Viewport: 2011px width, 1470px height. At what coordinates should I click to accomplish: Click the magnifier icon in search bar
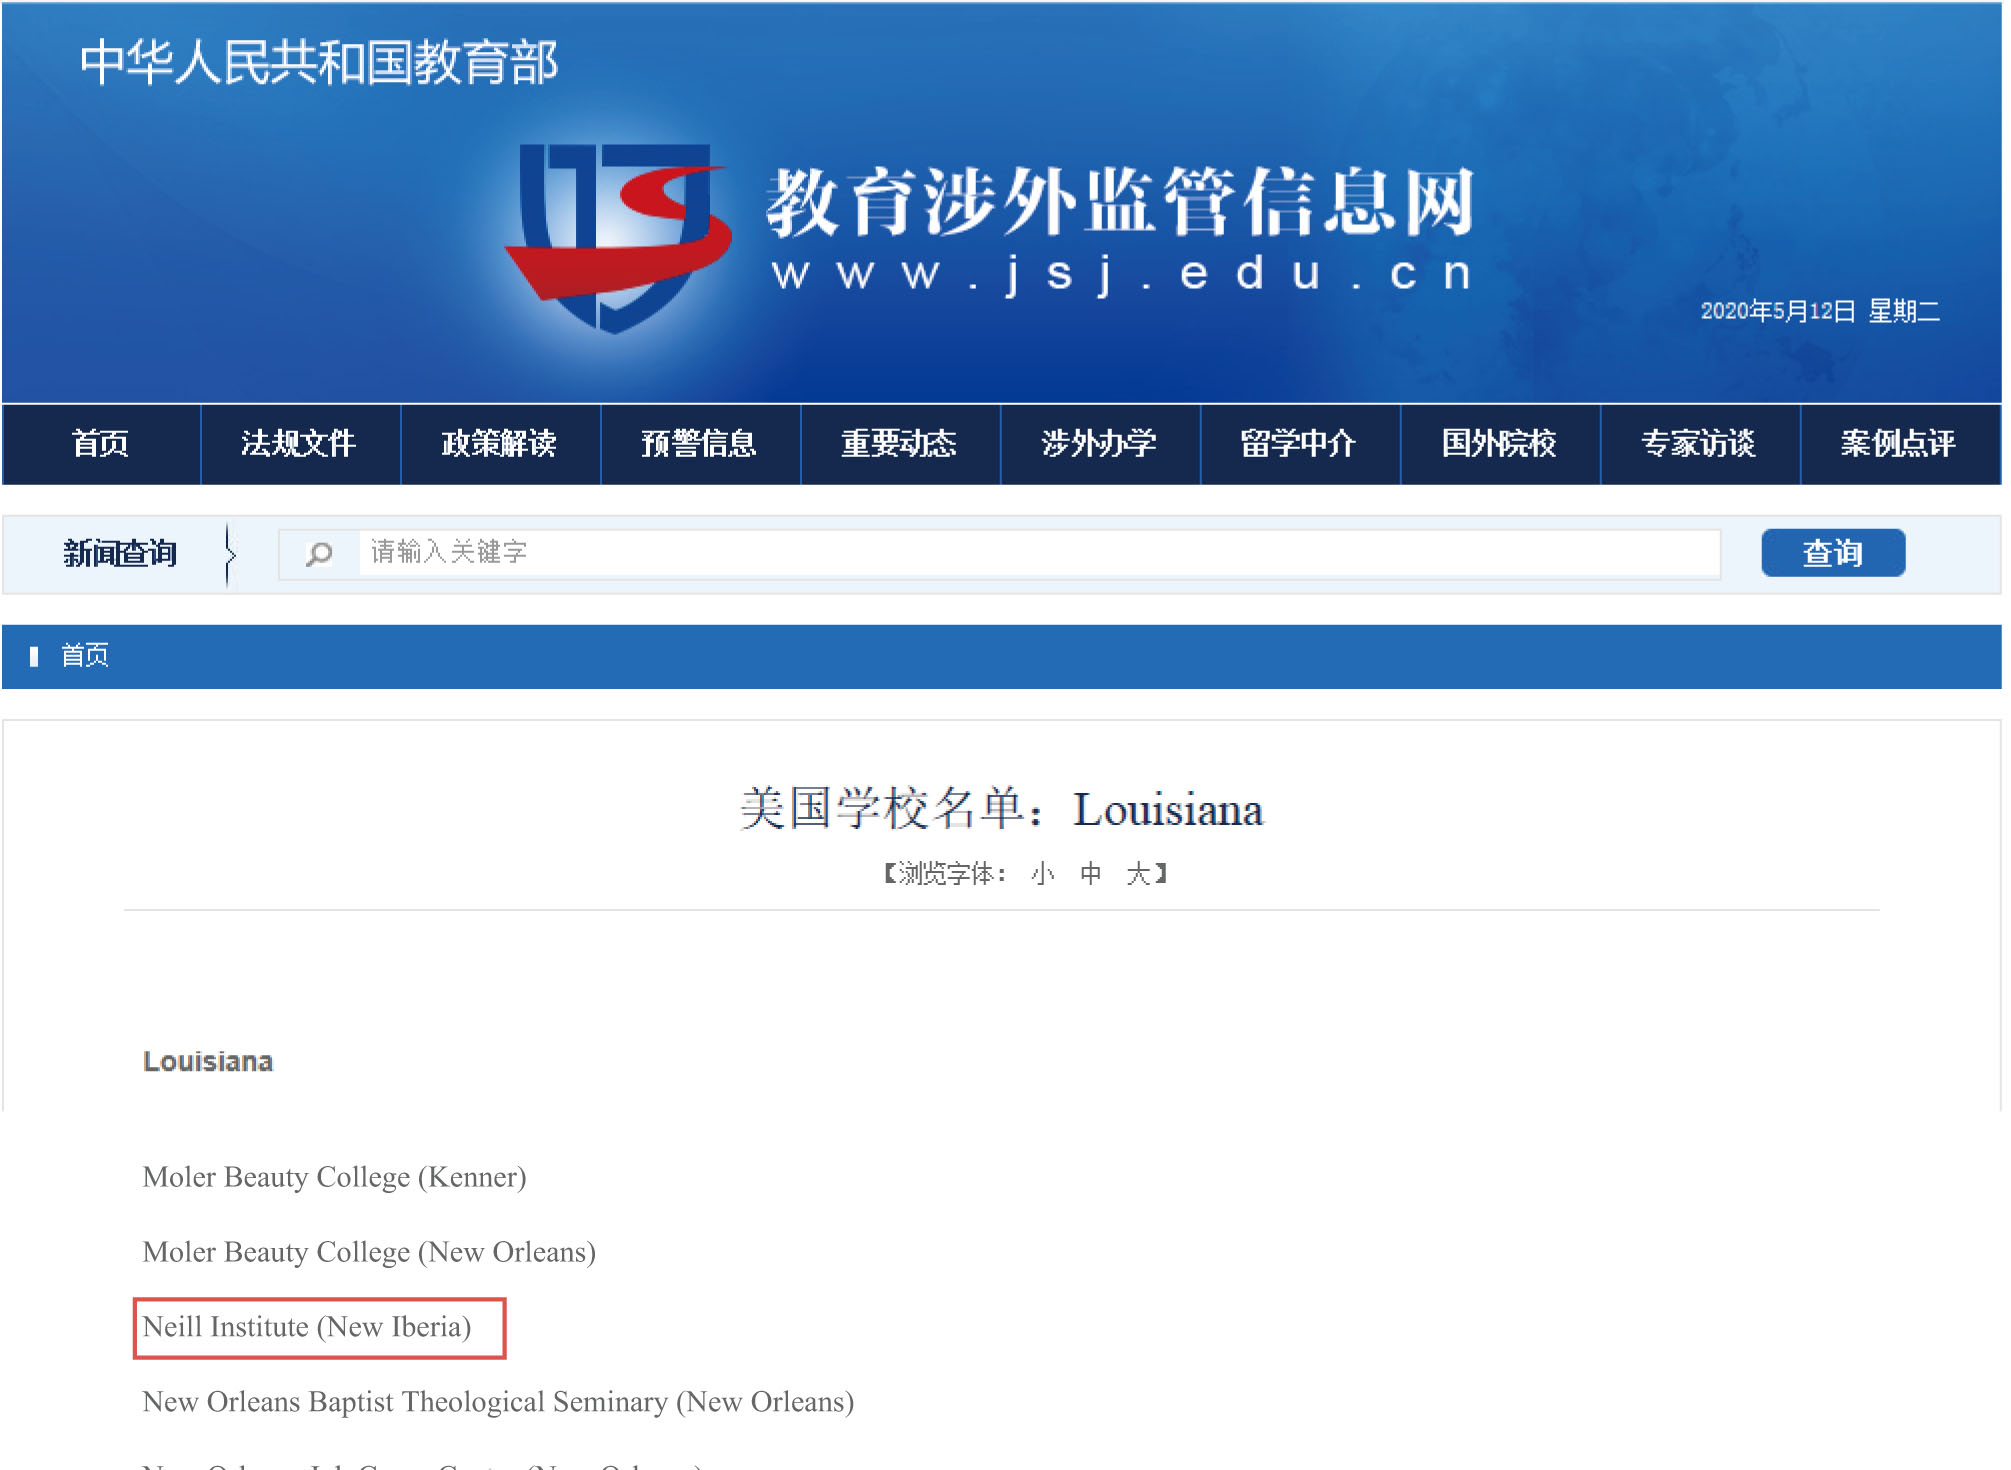click(319, 553)
